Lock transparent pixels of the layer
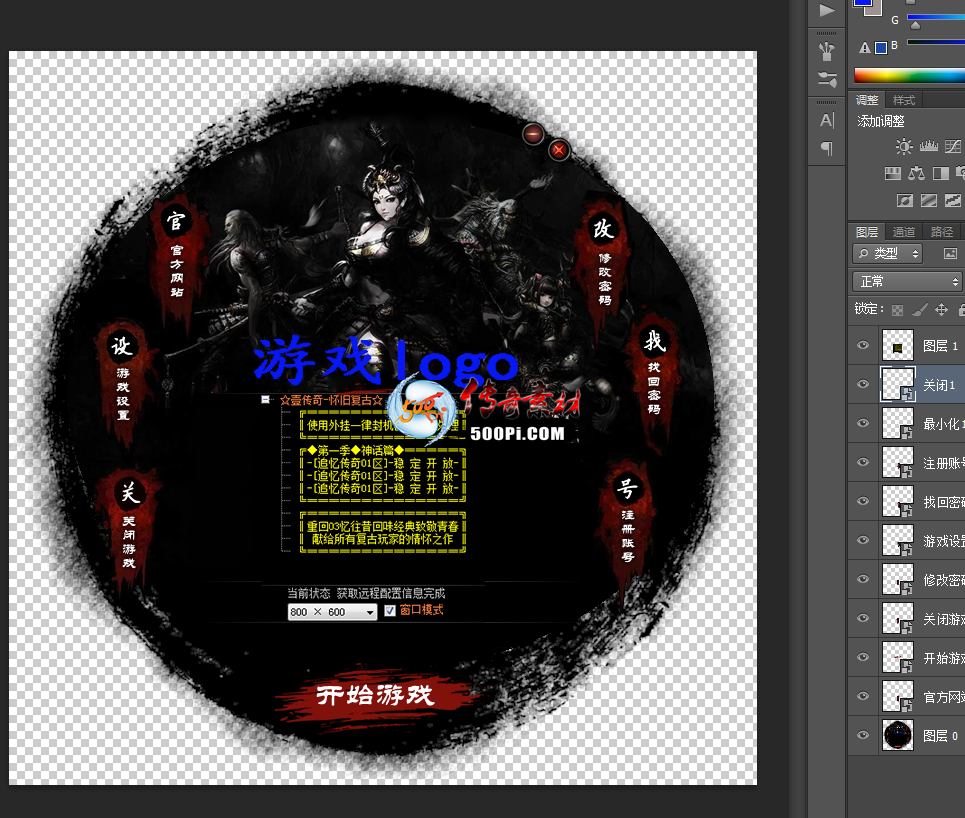The image size is (965, 818). [897, 310]
